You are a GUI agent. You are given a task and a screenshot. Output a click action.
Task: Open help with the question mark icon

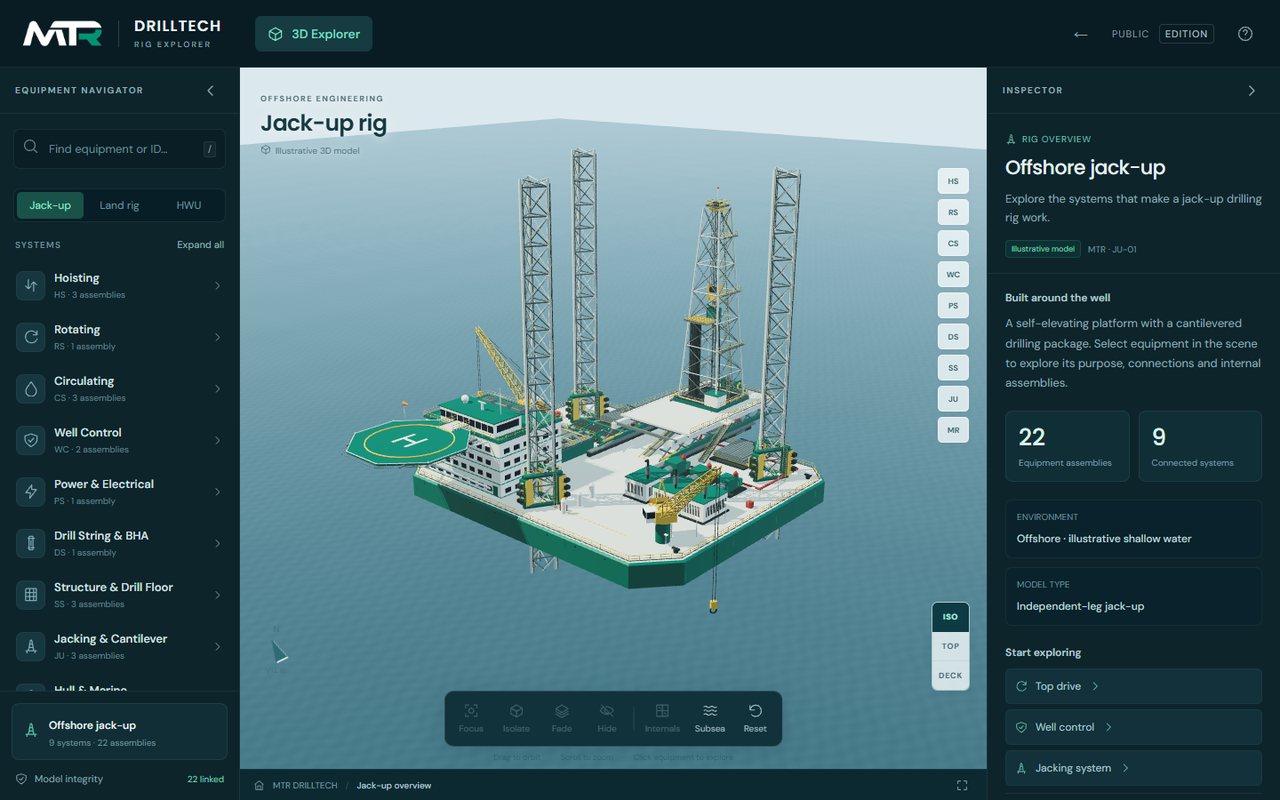pyautogui.click(x=1245, y=34)
